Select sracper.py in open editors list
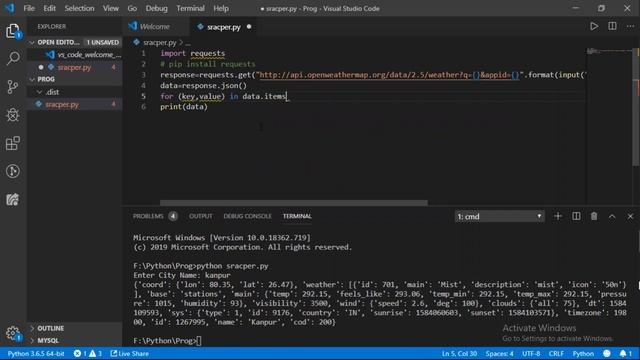Viewport: 640px width, 360px height. coord(75,67)
